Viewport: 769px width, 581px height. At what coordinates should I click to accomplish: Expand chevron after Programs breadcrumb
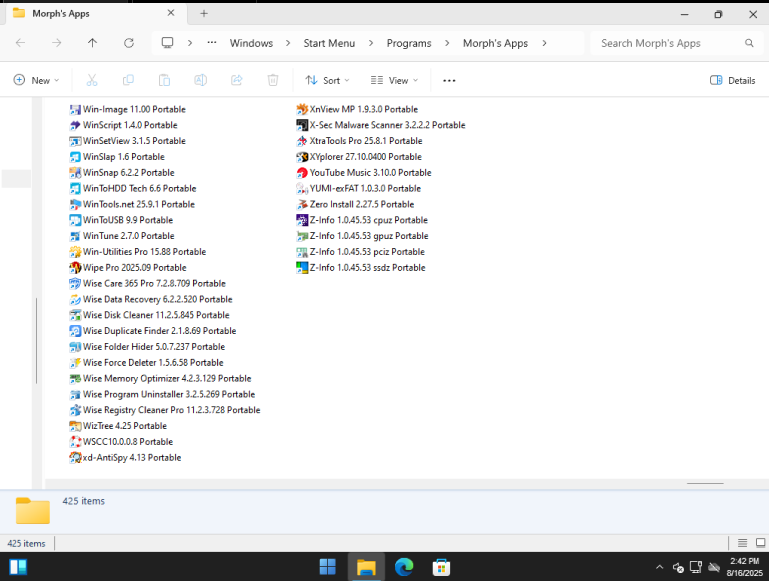pyautogui.click(x=447, y=43)
